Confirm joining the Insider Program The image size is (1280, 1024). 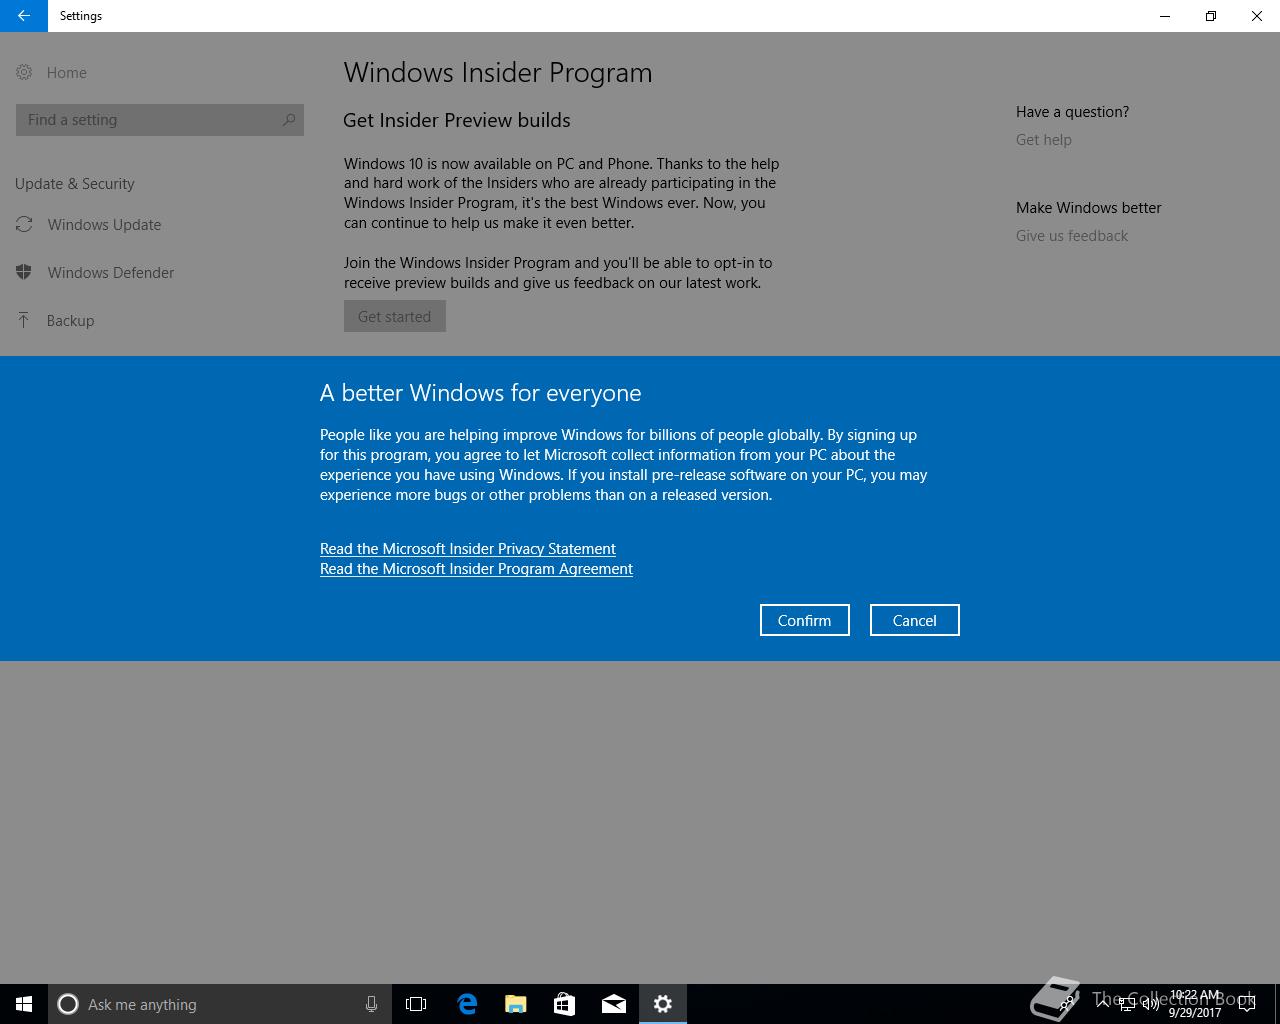pos(805,620)
